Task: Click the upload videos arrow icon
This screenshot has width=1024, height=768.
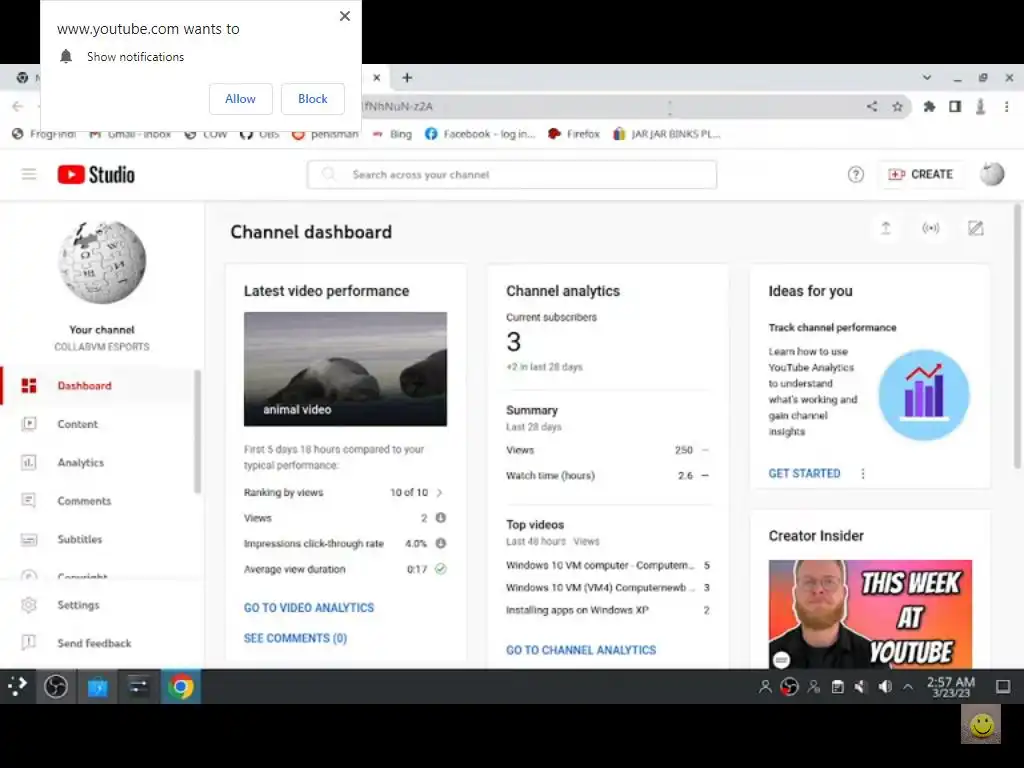Action: [x=886, y=228]
